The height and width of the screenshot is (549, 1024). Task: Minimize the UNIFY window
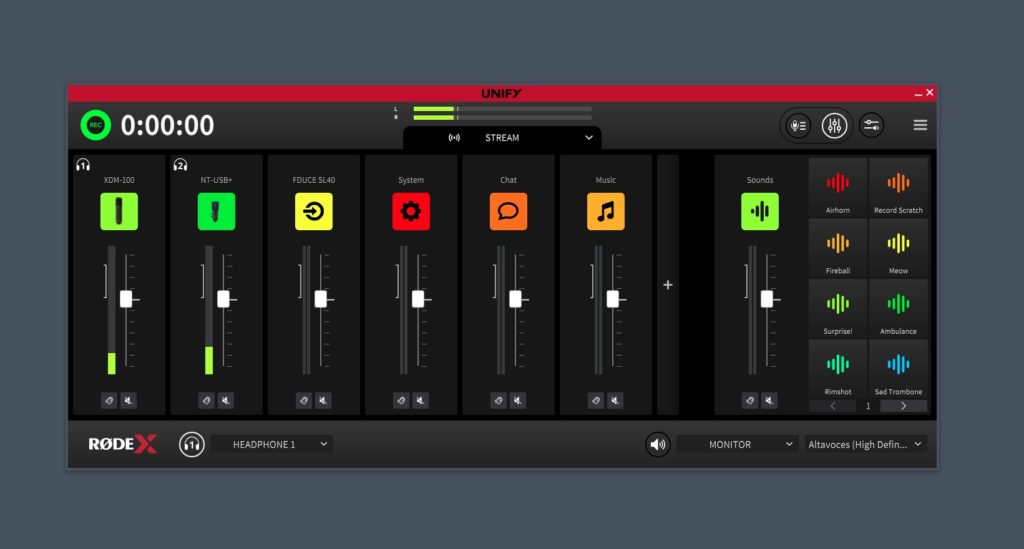click(918, 93)
